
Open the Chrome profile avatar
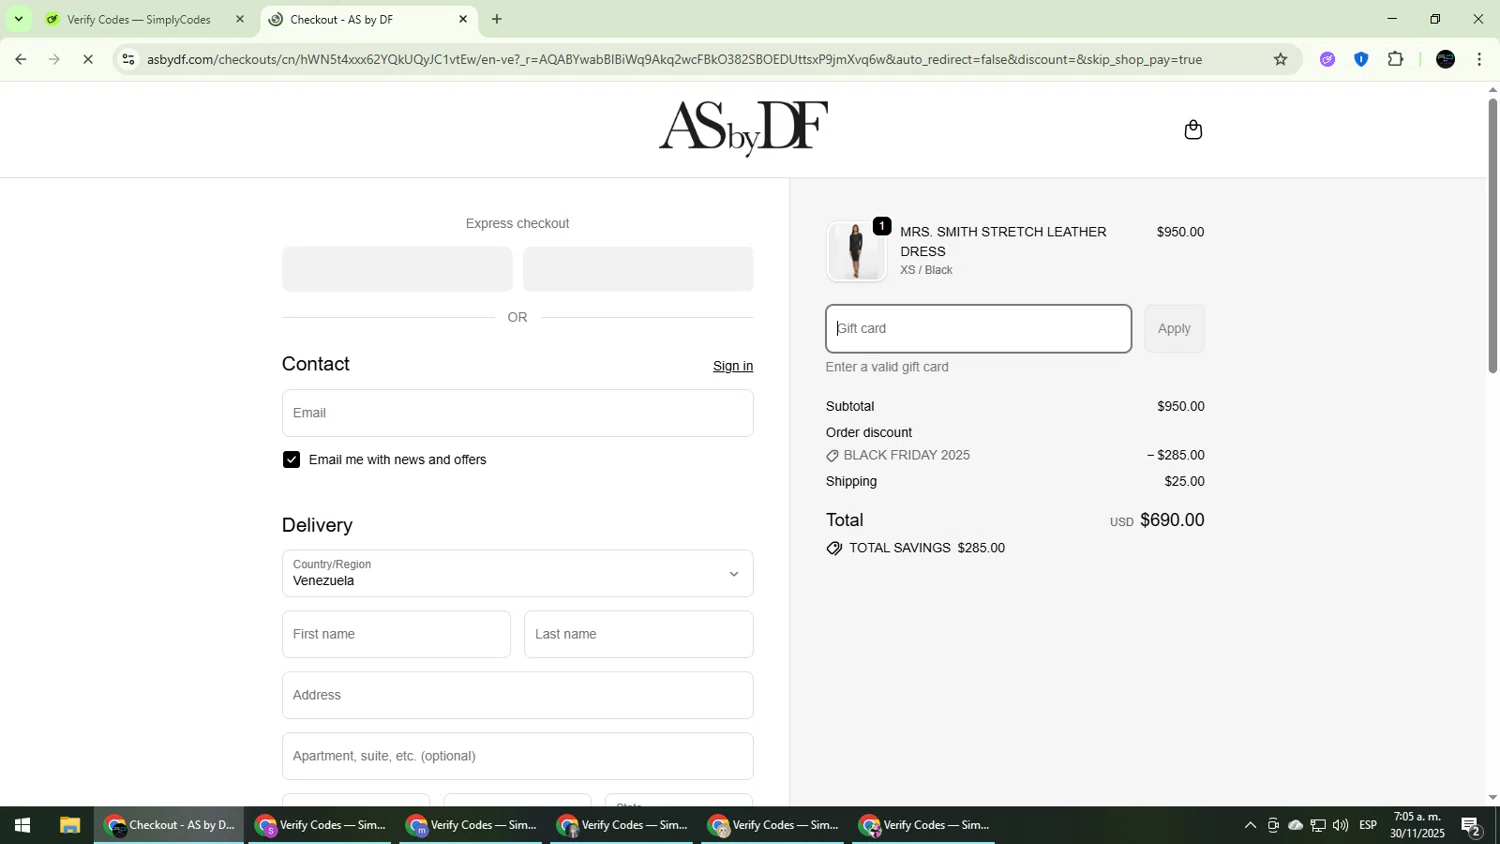click(x=1445, y=59)
